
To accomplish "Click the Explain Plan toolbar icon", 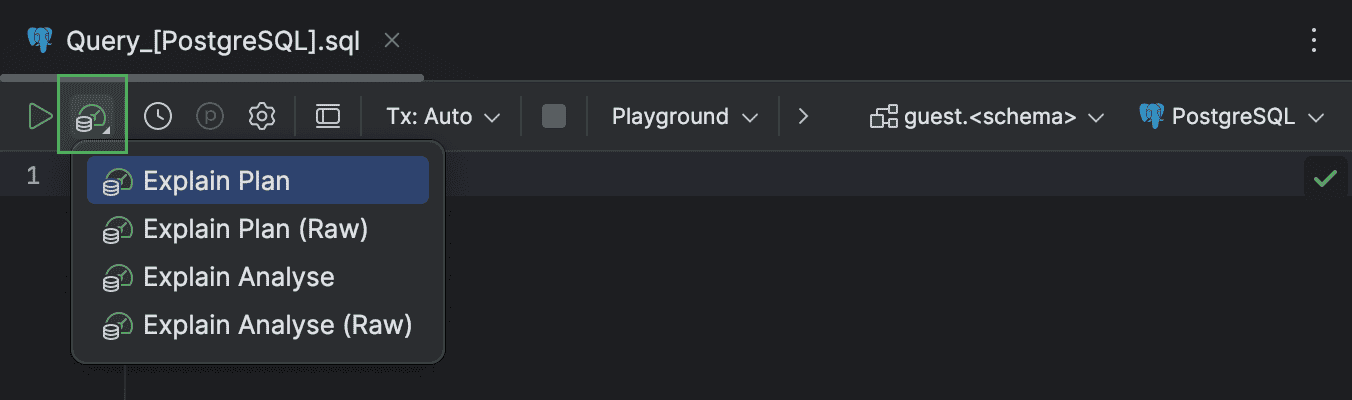I will pyautogui.click(x=92, y=117).
